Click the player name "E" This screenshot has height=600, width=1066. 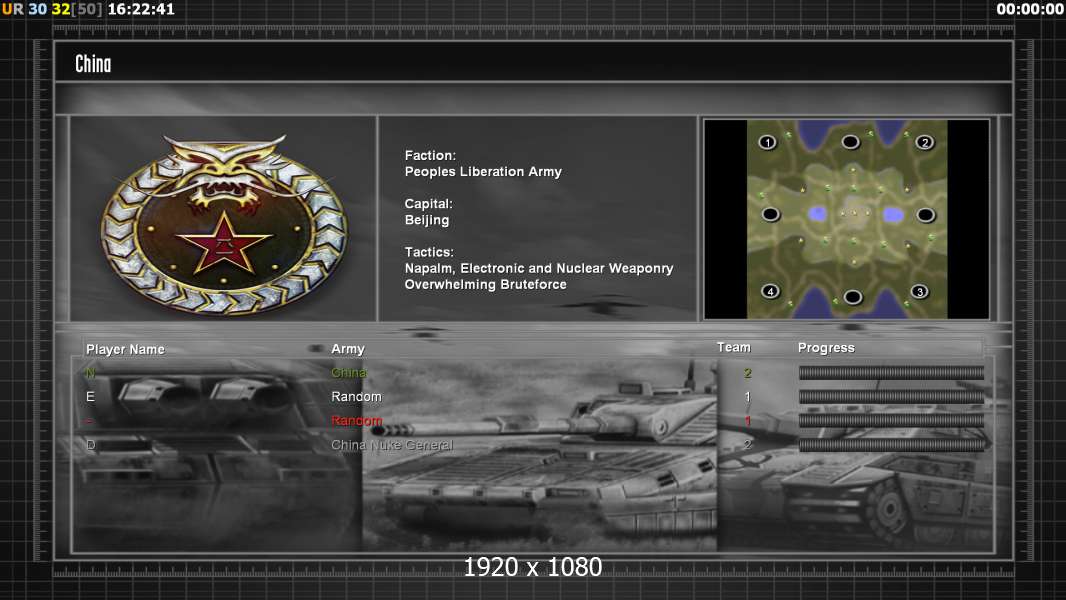pos(90,396)
